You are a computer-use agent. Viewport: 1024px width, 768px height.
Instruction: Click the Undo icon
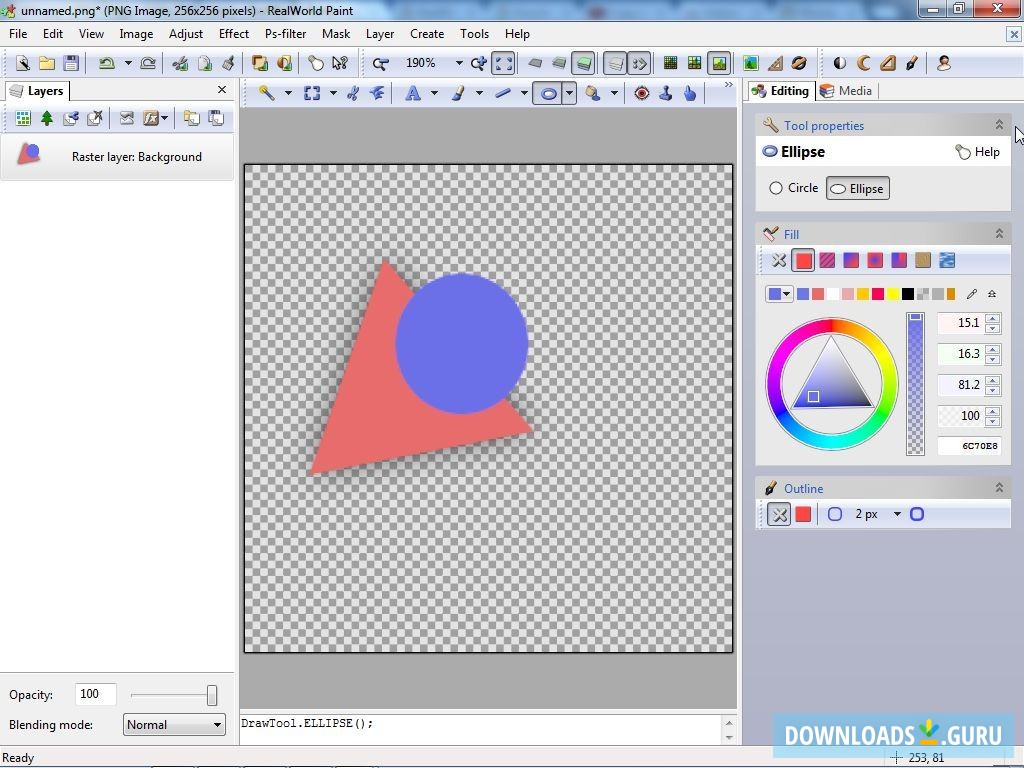point(108,62)
